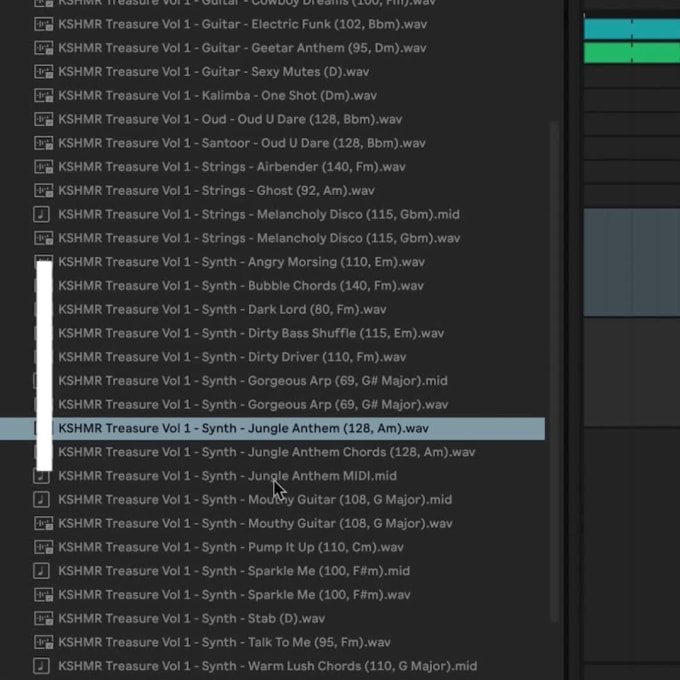Click the gray-blue clip in the arrangement
Screen dimensions: 680x680
coord(632,262)
